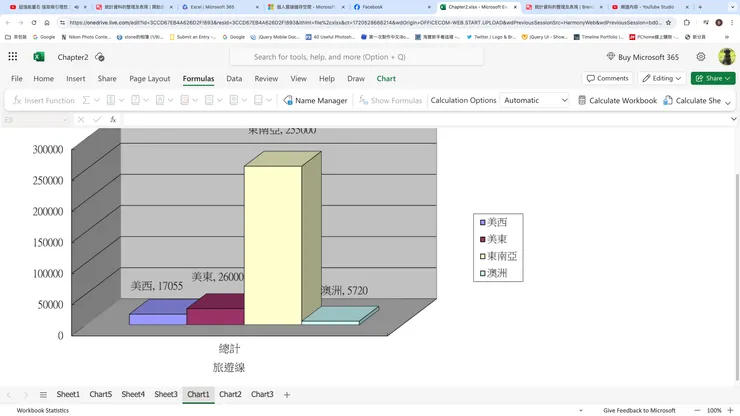Switch to the Page Layout tab

pos(150,78)
